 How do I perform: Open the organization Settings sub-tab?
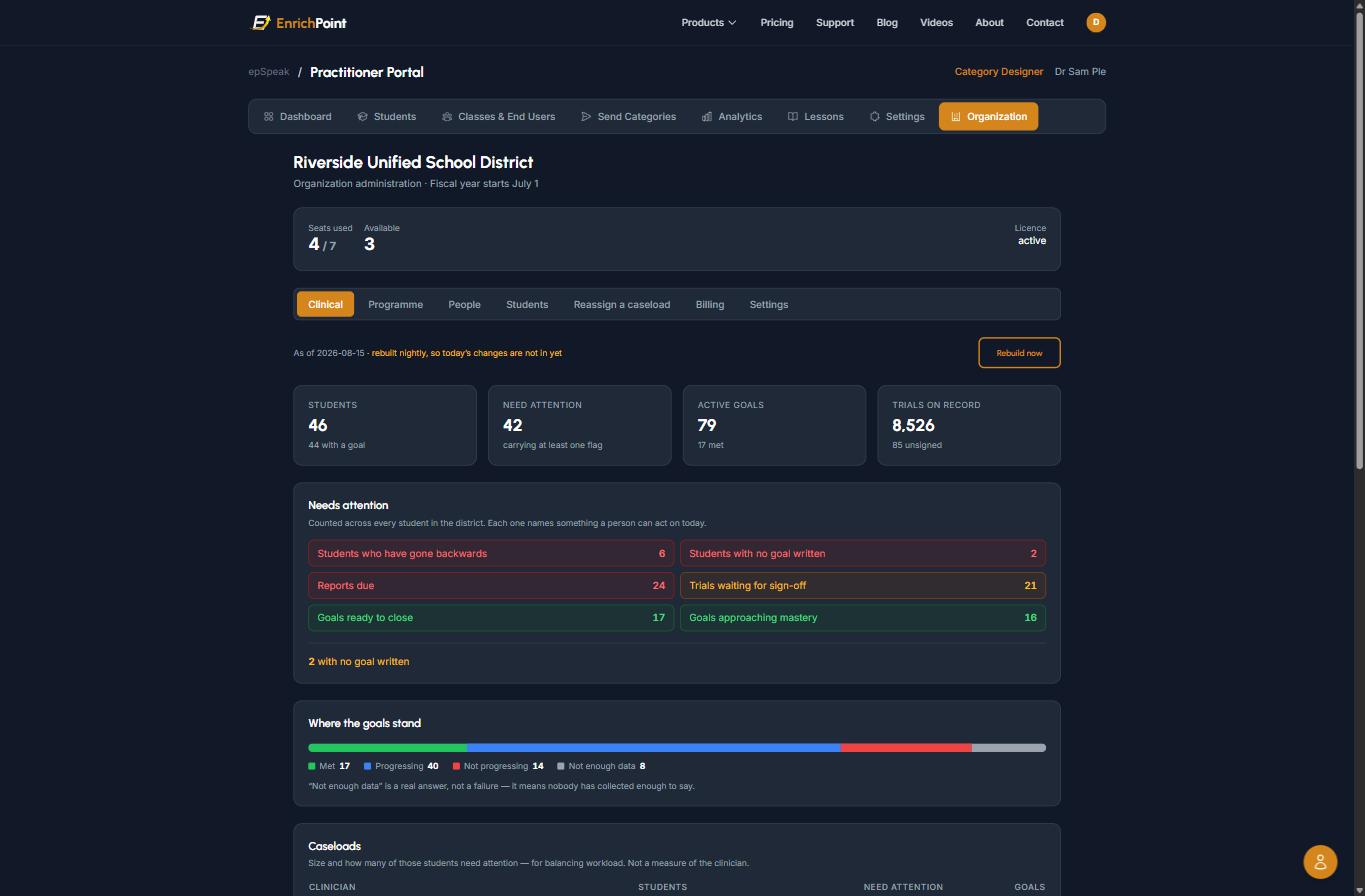coord(769,304)
